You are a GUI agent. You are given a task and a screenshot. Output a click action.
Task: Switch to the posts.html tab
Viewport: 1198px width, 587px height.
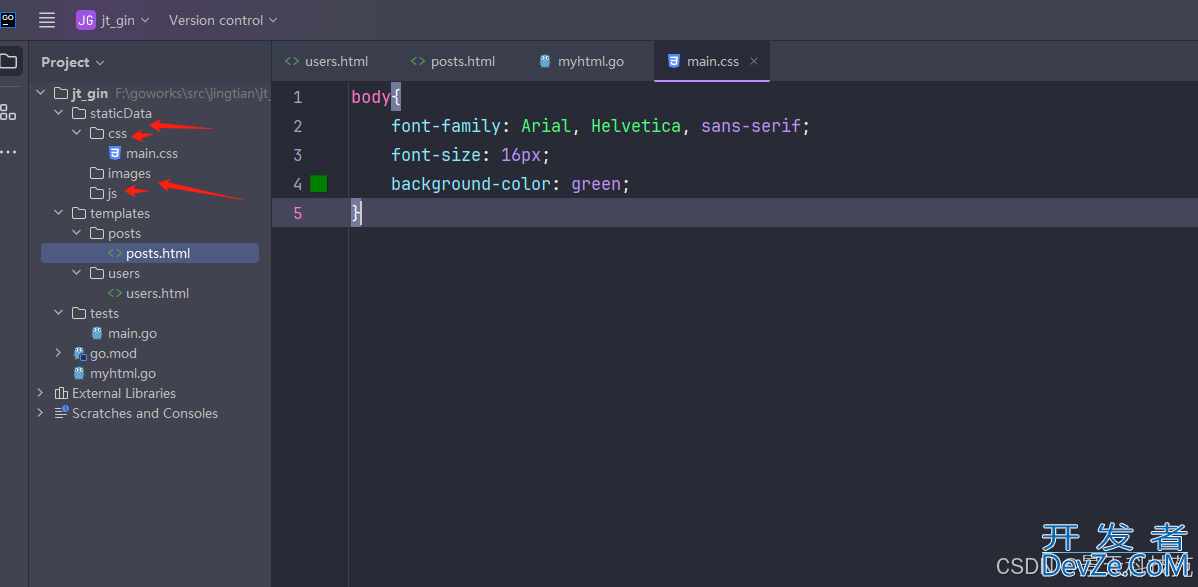(x=452, y=61)
